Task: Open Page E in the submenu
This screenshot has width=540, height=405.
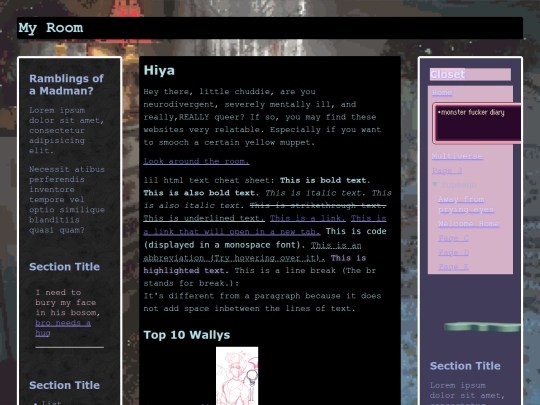Action: coord(453,267)
